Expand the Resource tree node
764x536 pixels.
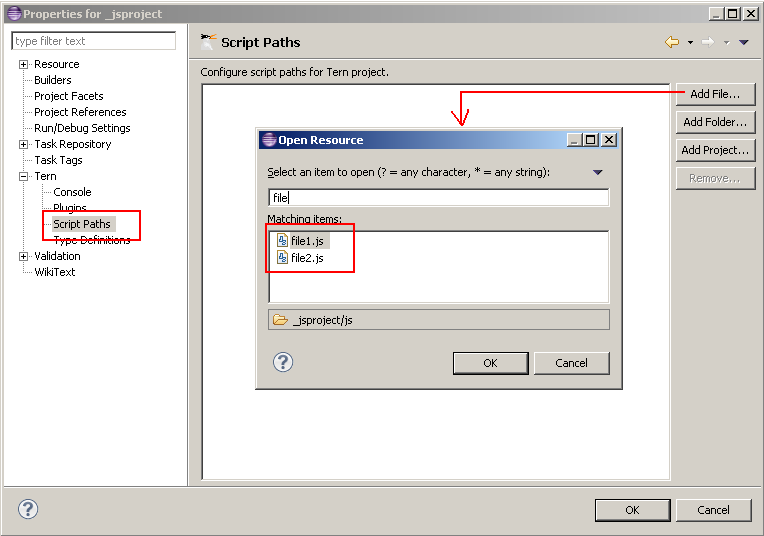(x=24, y=64)
